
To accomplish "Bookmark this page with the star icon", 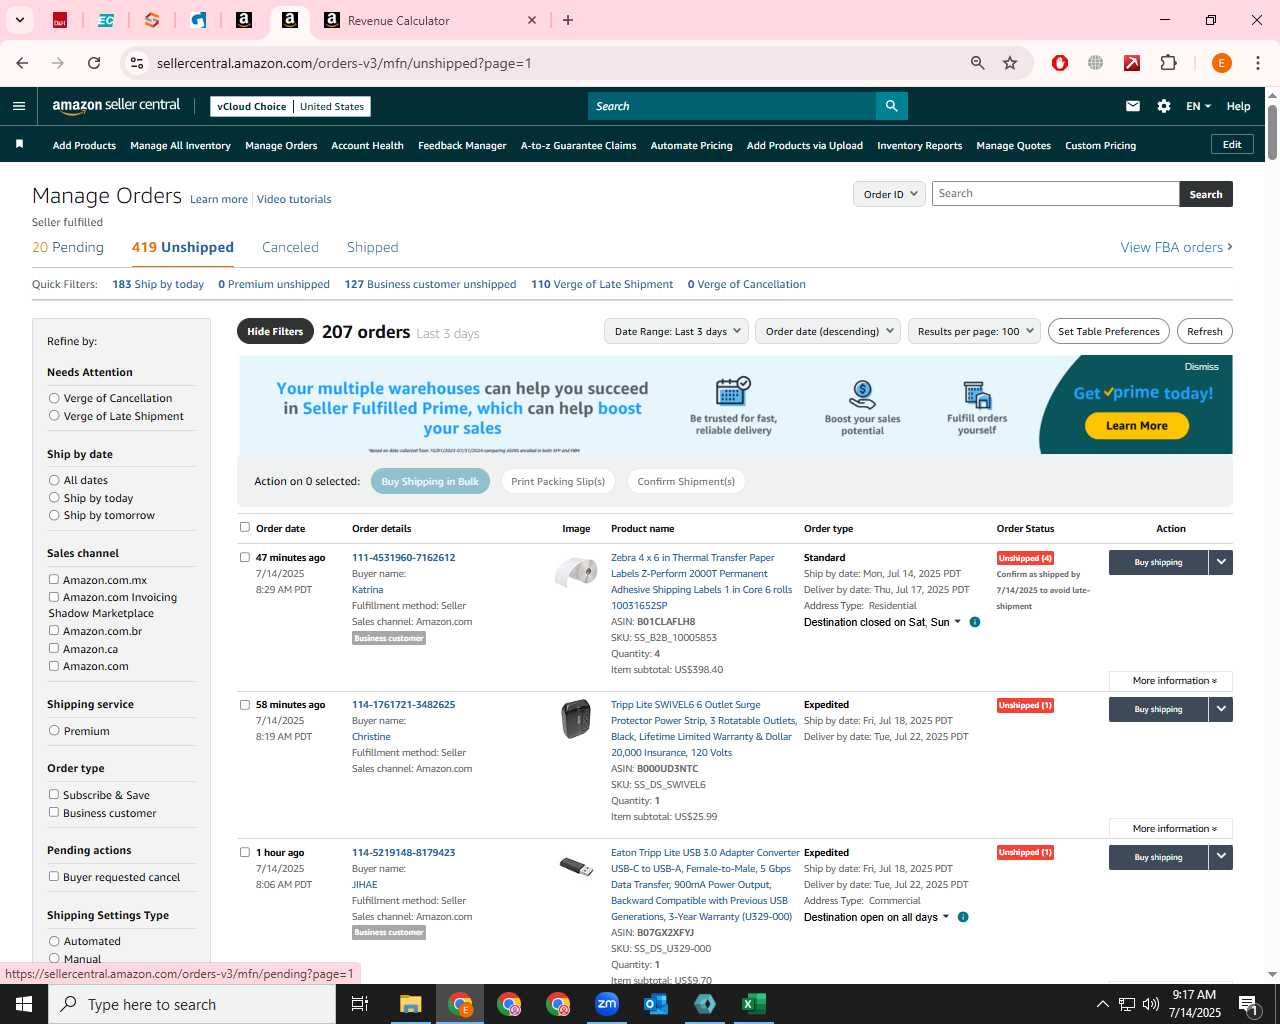I will 1010,63.
